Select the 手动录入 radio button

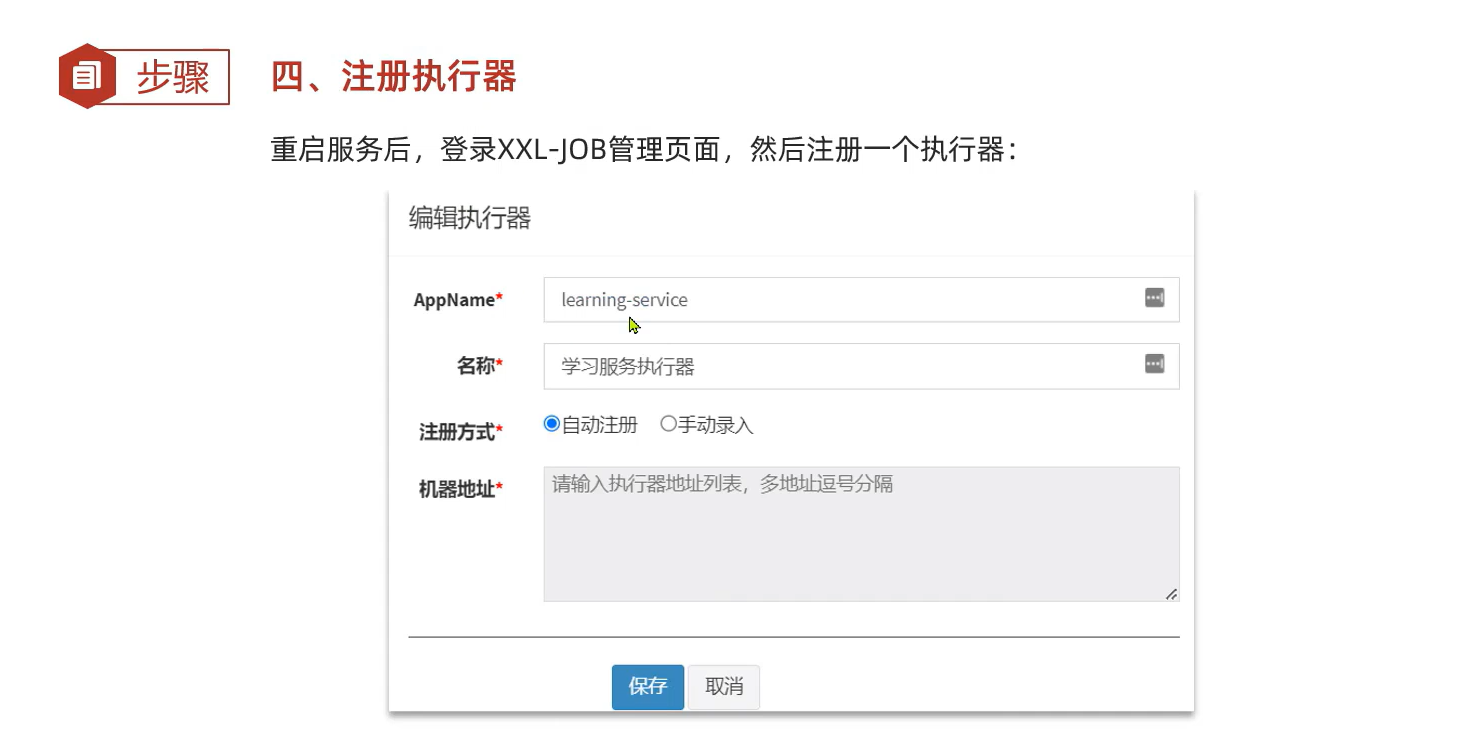tap(668, 424)
